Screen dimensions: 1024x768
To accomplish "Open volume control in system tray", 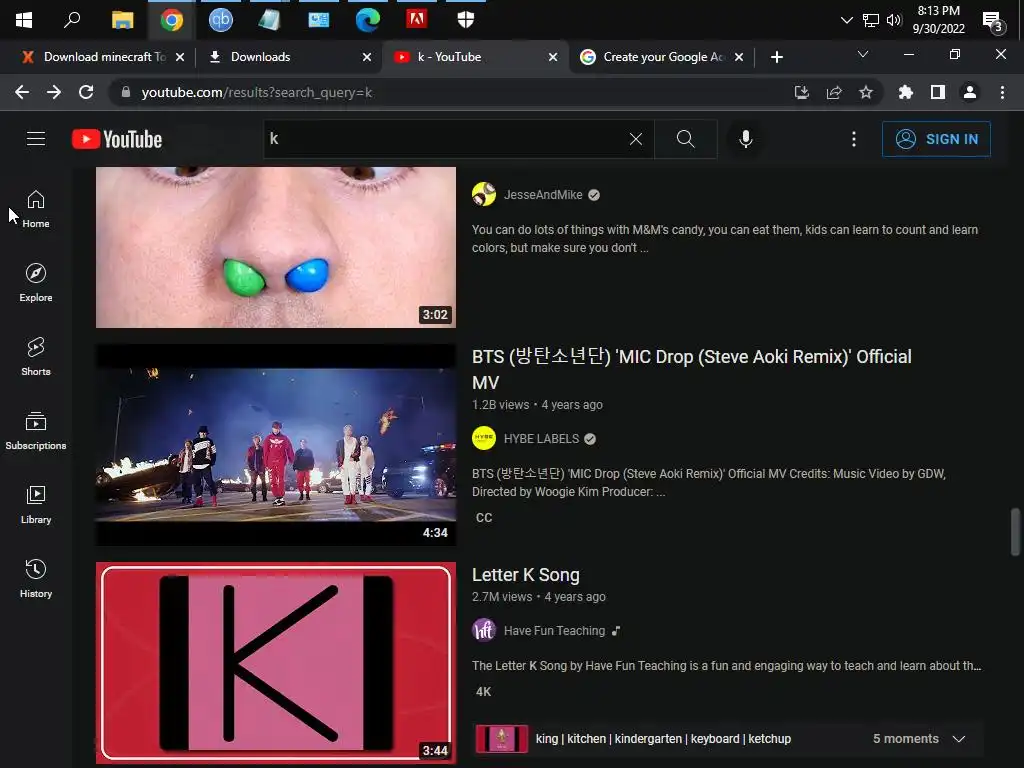I will 893,20.
